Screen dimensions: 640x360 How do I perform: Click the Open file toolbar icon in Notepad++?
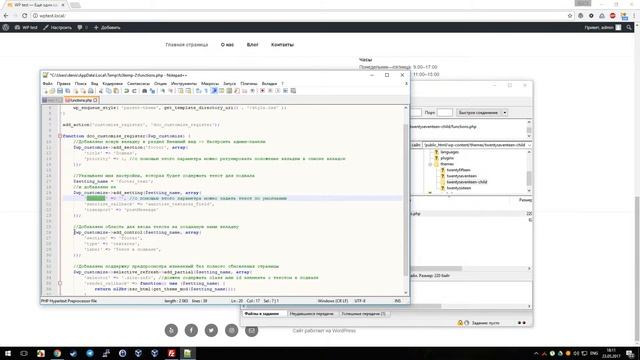click(52, 91)
